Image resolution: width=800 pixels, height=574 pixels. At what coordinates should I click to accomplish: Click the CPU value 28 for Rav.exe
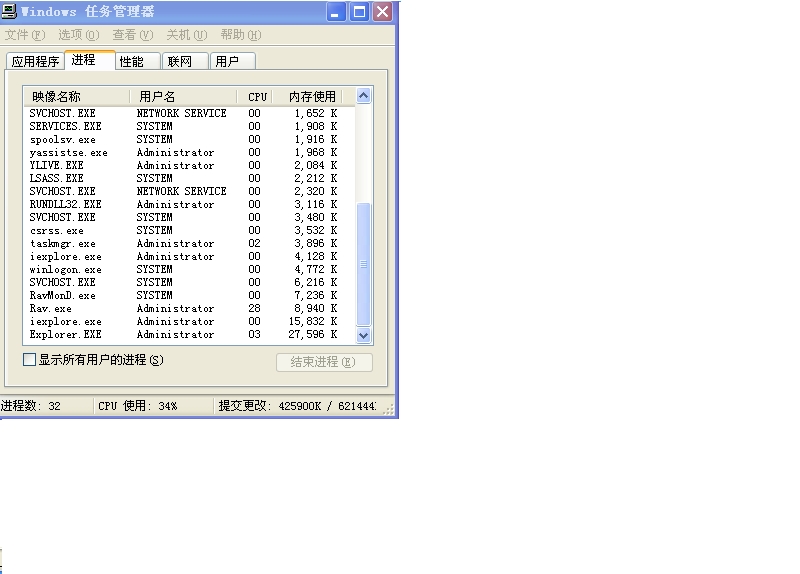[x=254, y=308]
